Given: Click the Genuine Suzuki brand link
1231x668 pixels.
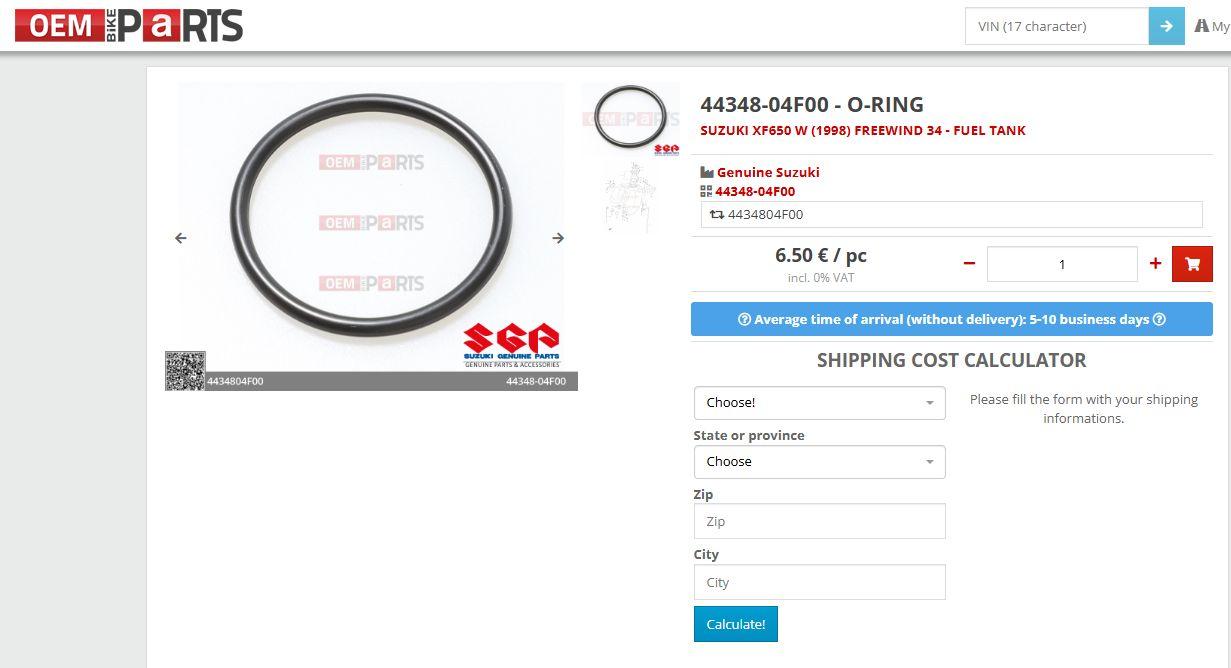Looking at the screenshot, I should point(767,172).
